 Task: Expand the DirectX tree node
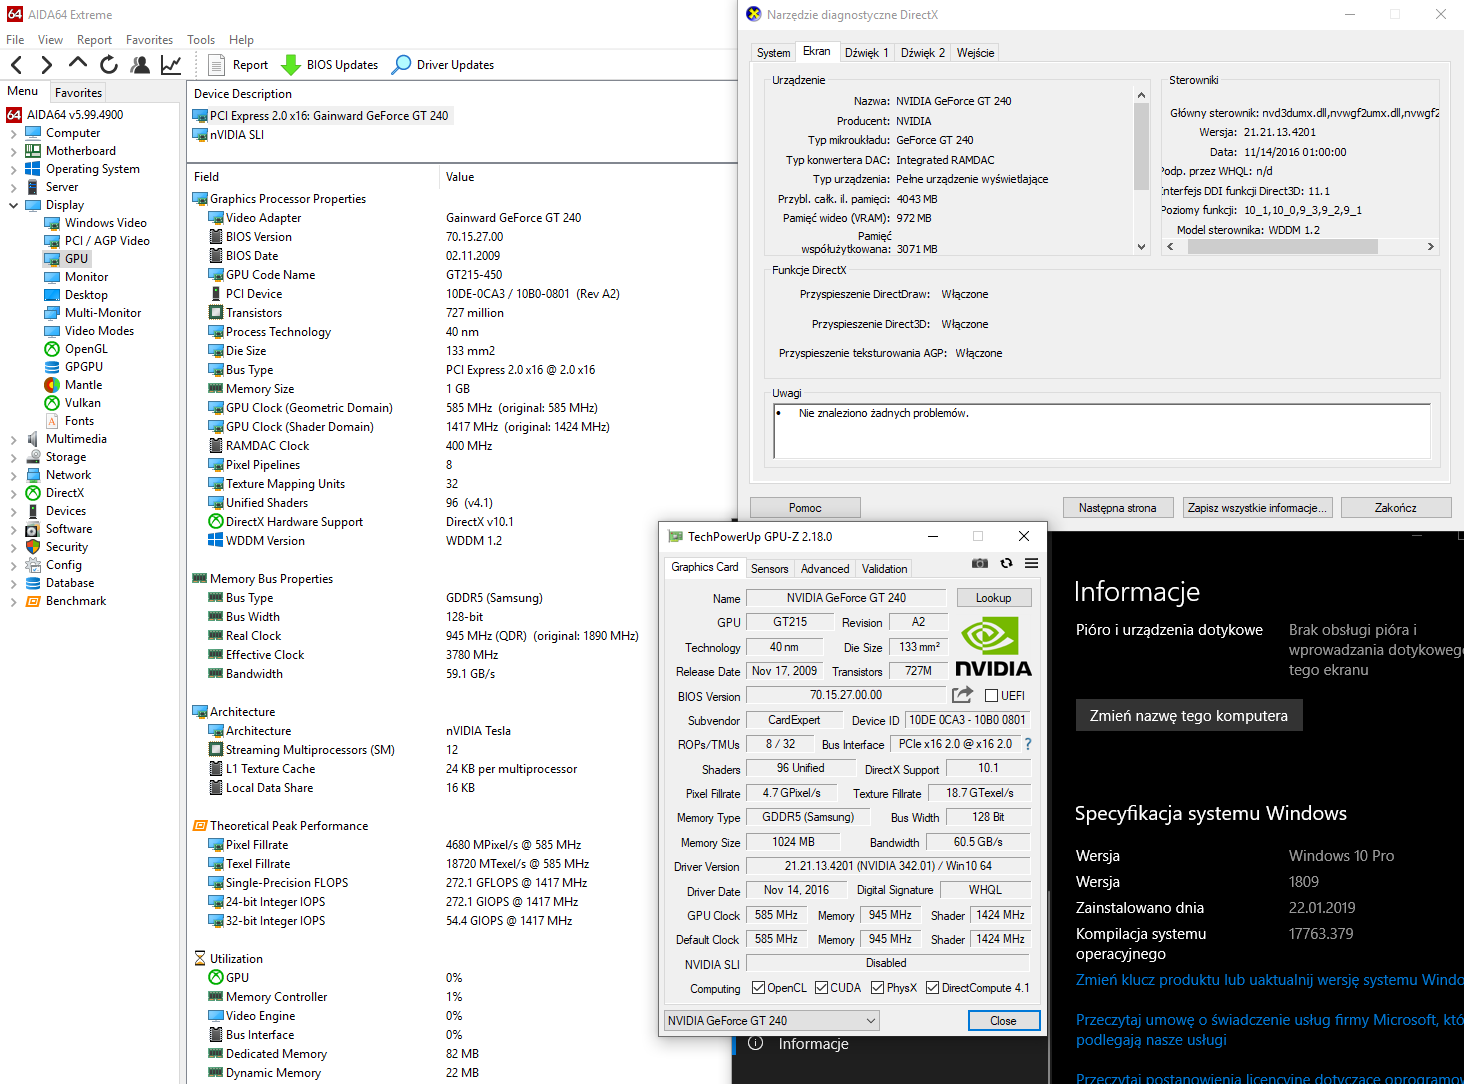[x=13, y=493]
